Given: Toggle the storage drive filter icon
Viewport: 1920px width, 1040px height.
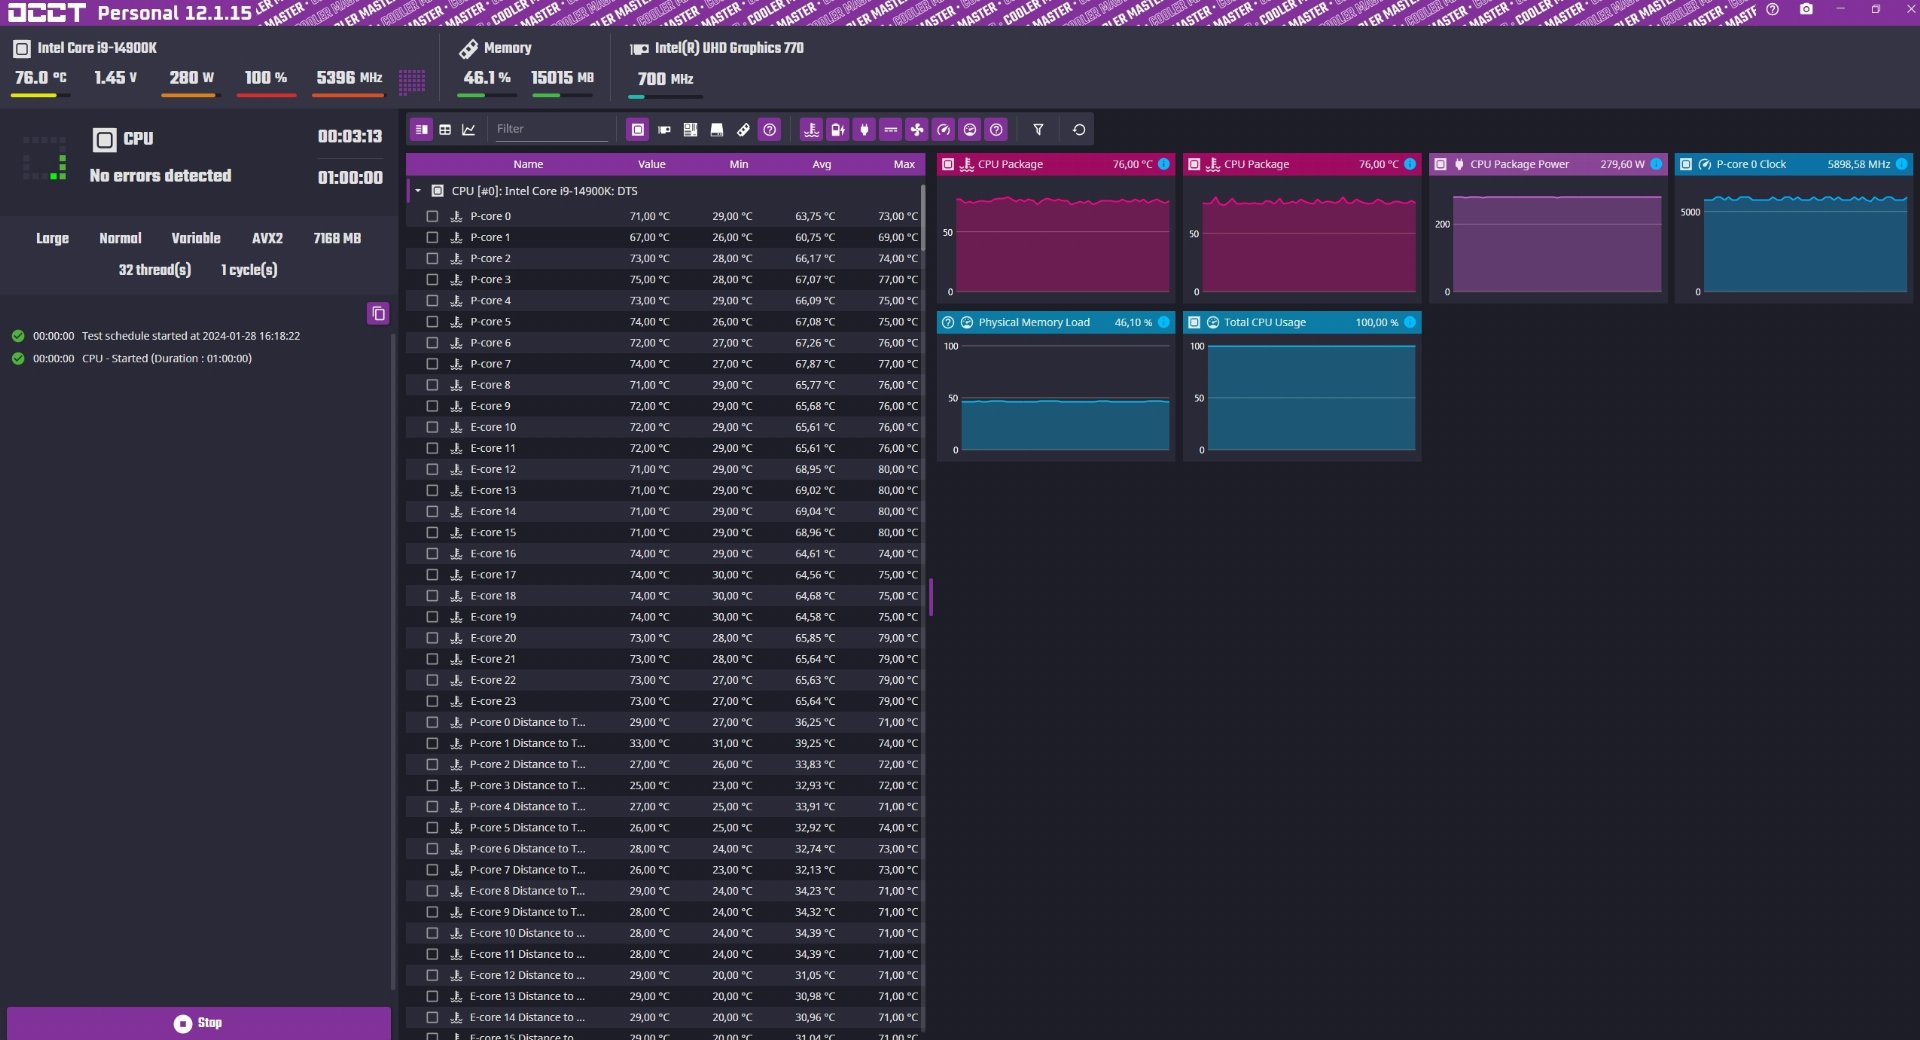Looking at the screenshot, I should tap(716, 130).
